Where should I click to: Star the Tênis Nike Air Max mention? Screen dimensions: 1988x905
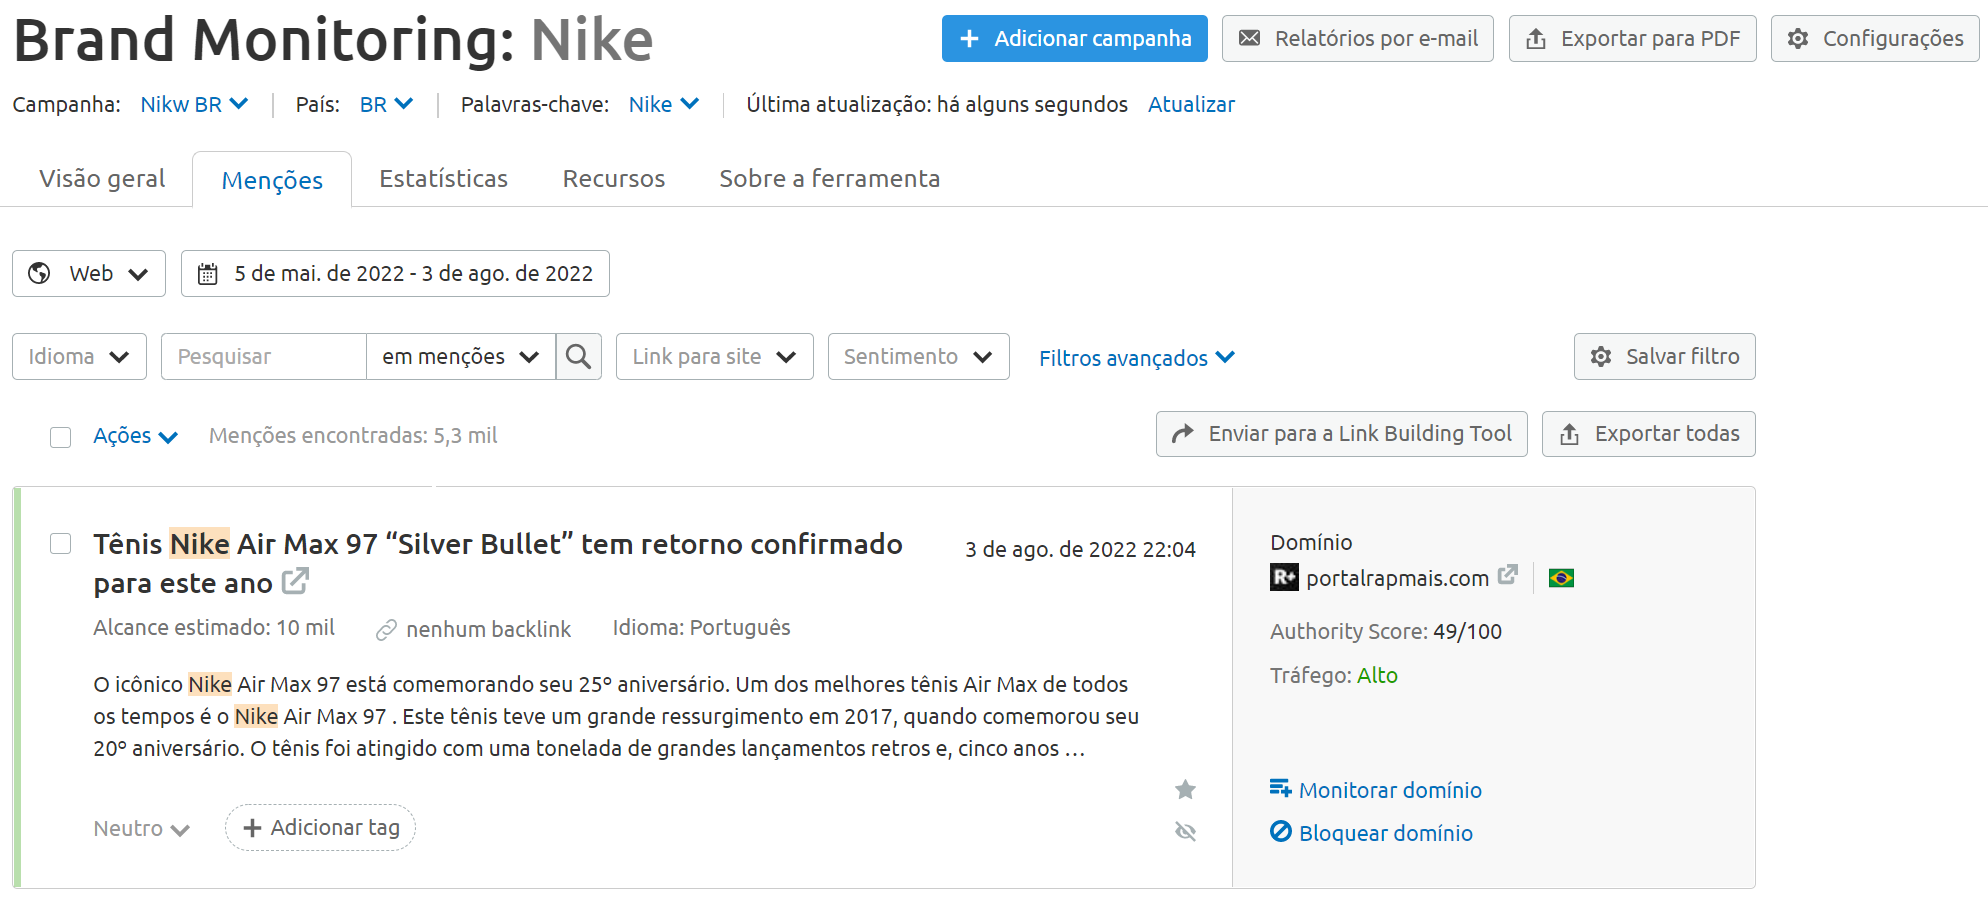point(1185,790)
